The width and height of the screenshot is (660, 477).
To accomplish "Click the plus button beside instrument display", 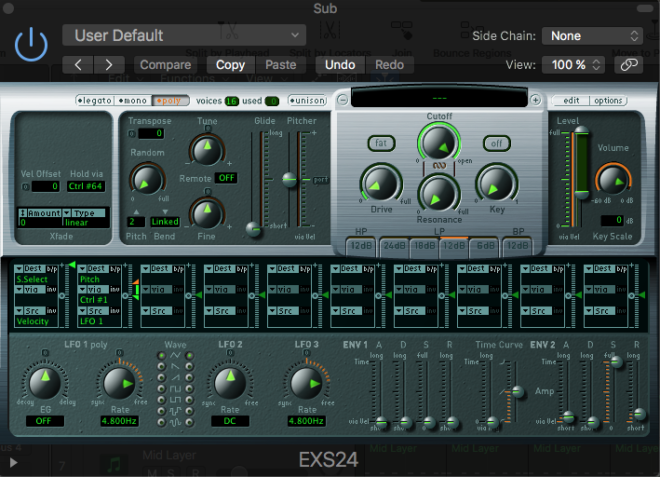I will [535, 100].
